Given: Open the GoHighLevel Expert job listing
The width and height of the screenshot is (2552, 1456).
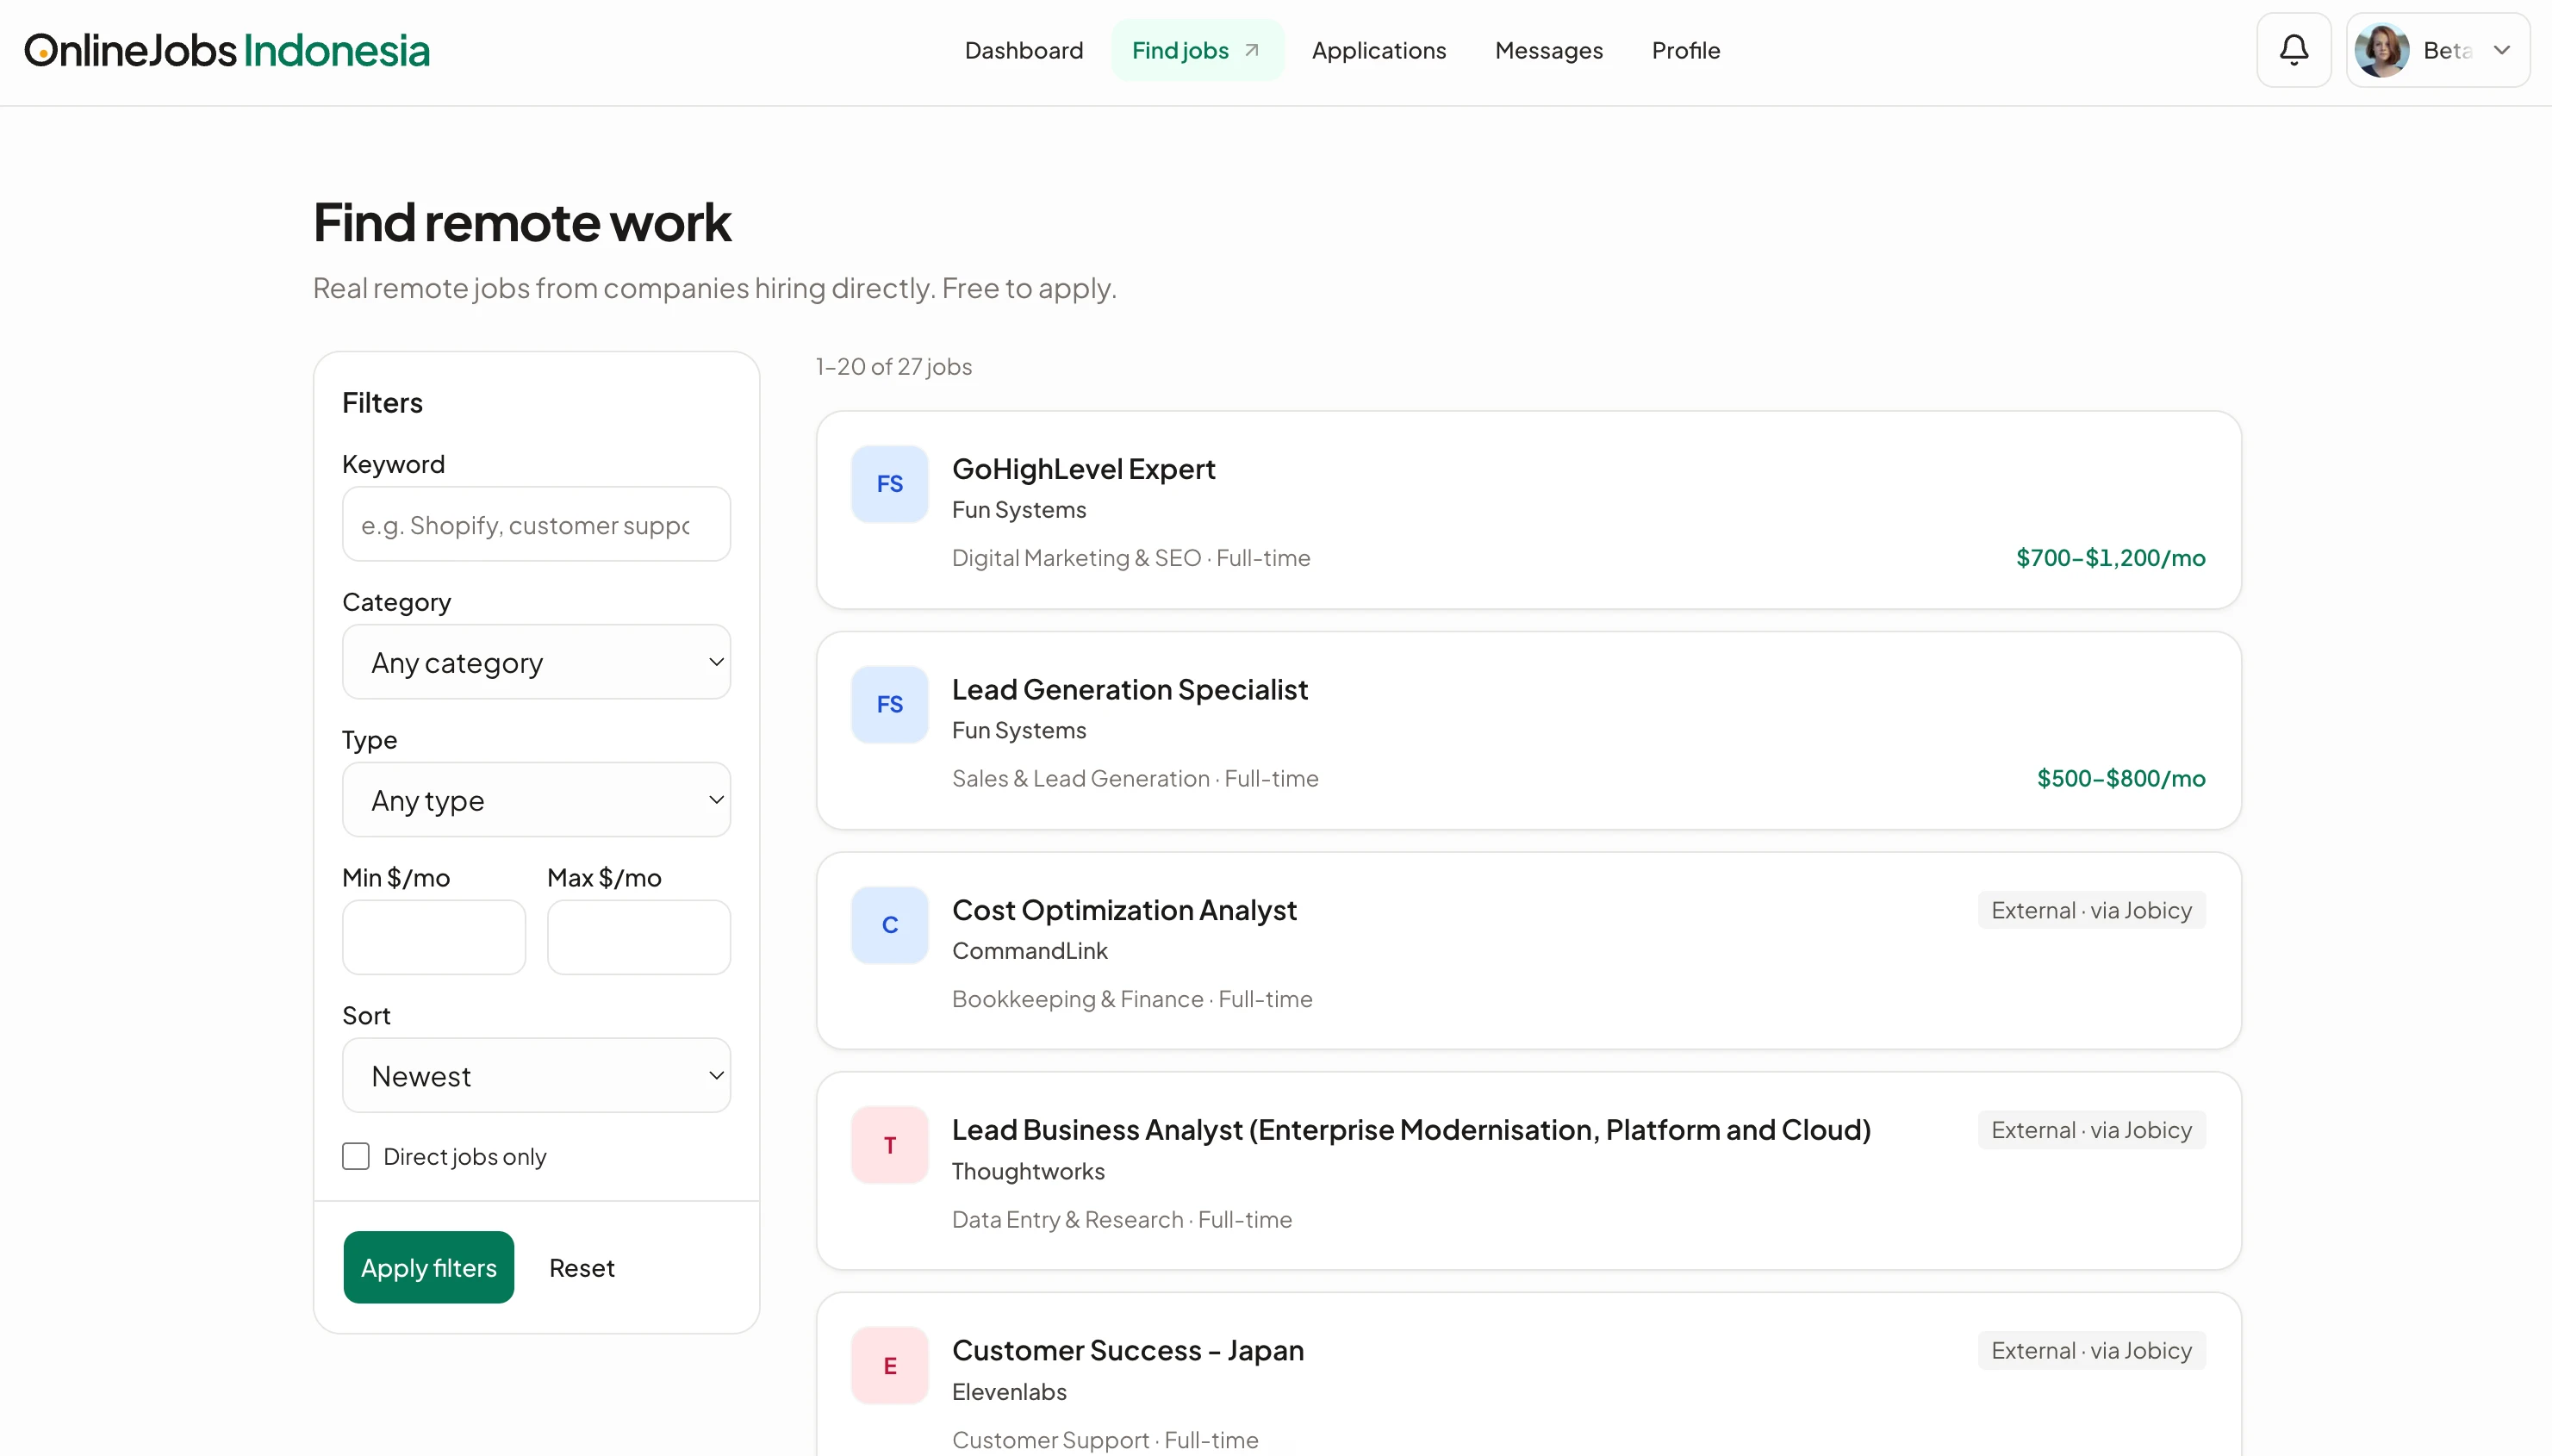Looking at the screenshot, I should point(1084,469).
